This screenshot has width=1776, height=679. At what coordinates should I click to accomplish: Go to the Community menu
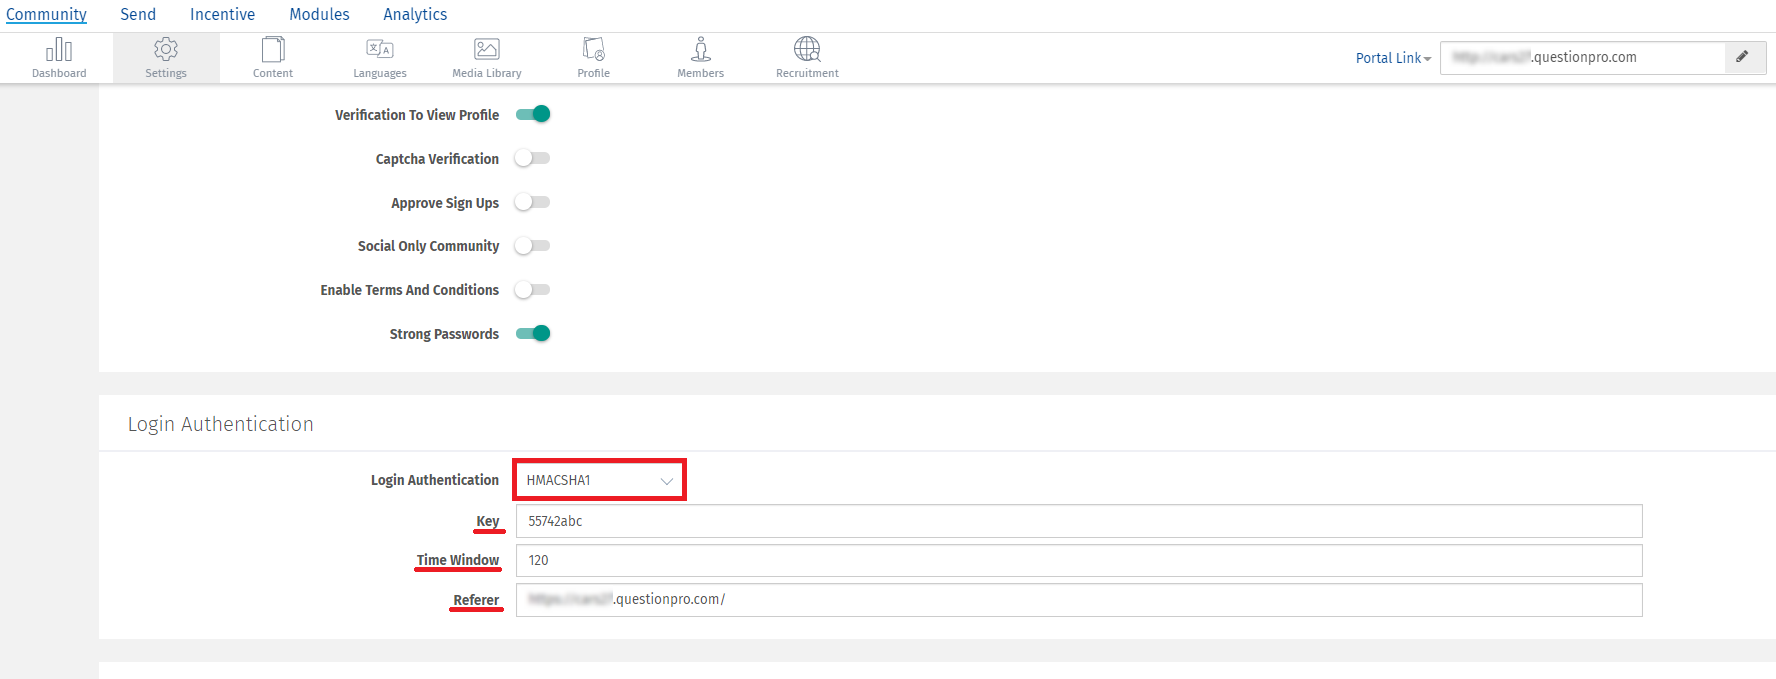pos(46,14)
